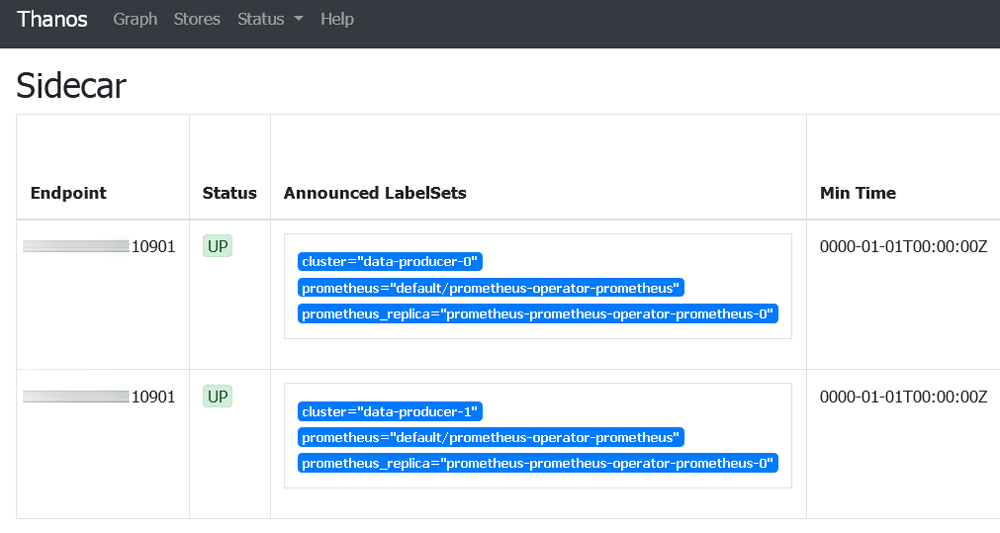Screen dimensions: 1000x533
Task: Click first row's prometheus_replica label badge
Action: pos(538,314)
